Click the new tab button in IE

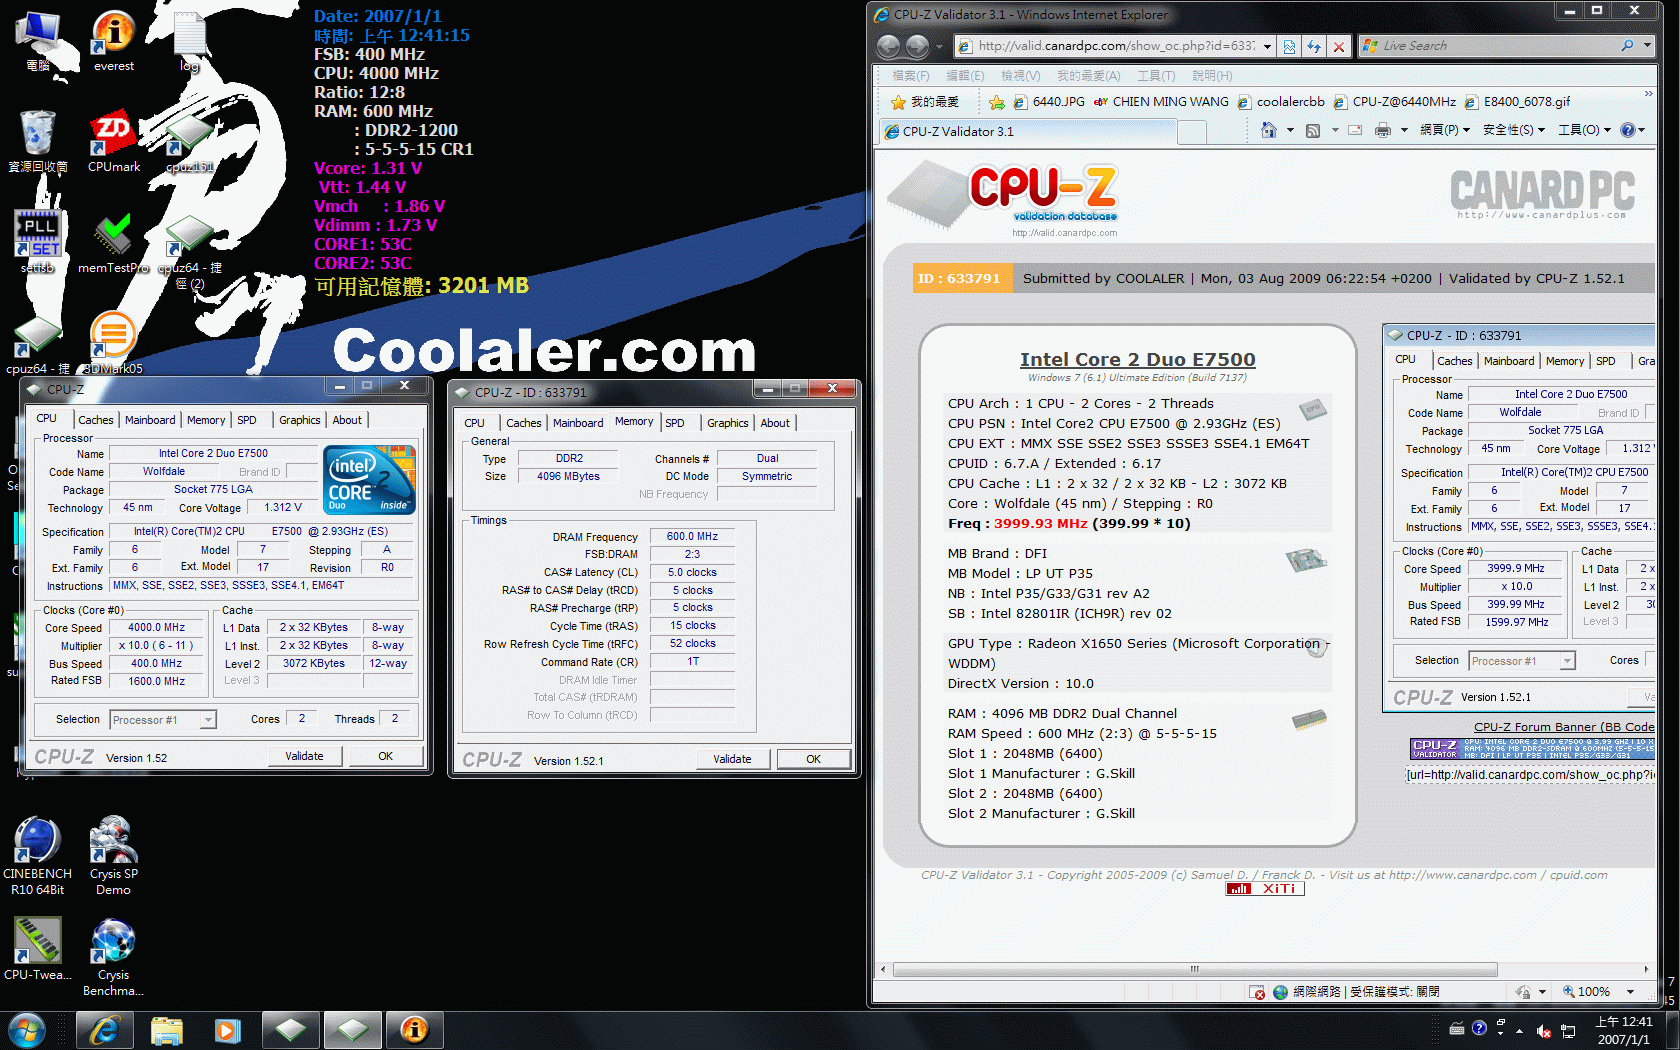tap(1192, 132)
